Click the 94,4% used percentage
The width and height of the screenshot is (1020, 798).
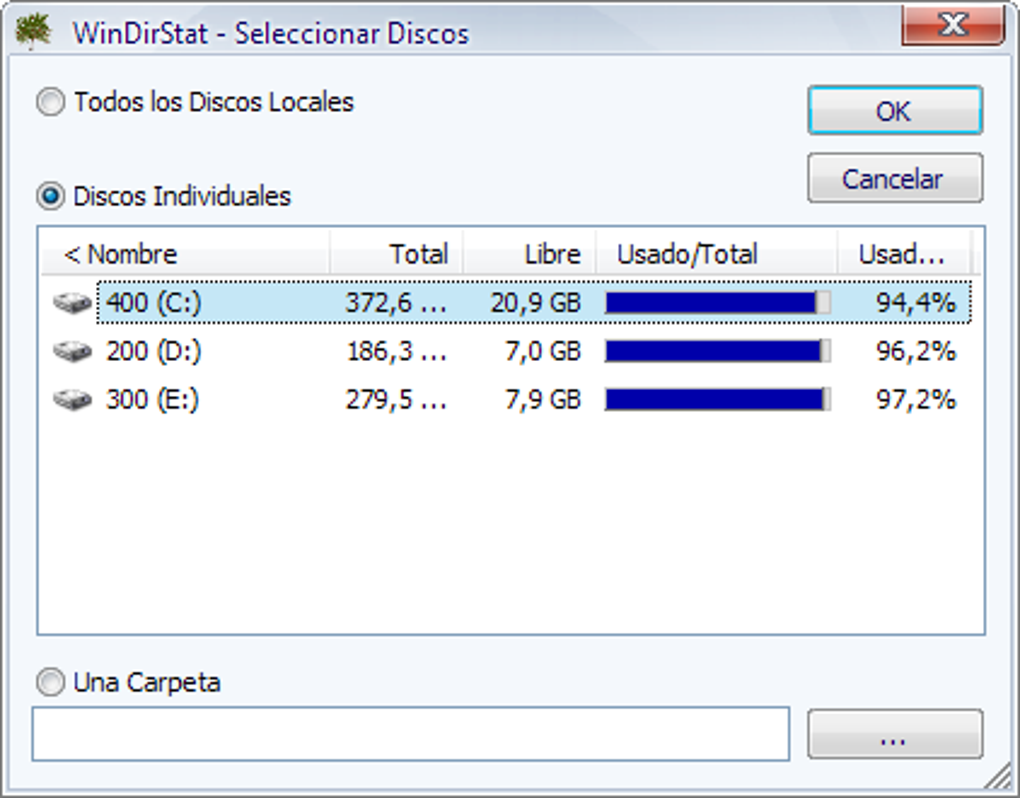(x=916, y=302)
